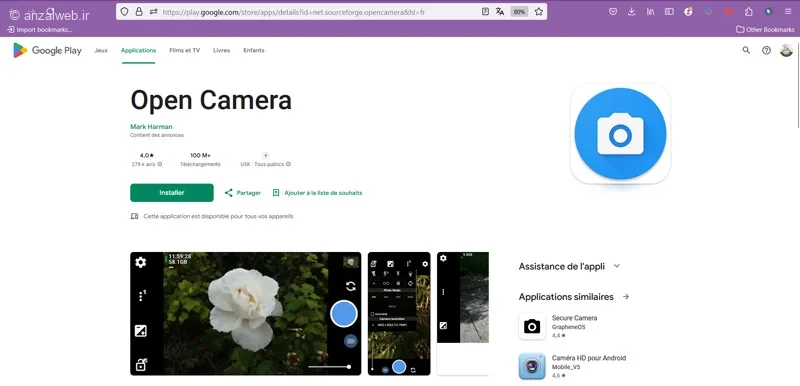This screenshot has height=386, width=800.
Task: Open the Jeux tab
Action: [101, 50]
